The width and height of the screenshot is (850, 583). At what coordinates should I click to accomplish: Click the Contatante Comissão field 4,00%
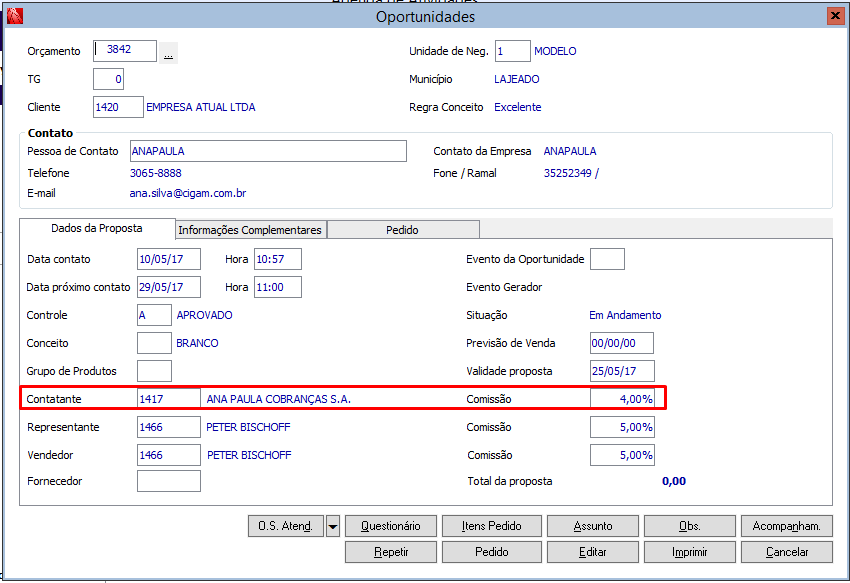pos(622,399)
